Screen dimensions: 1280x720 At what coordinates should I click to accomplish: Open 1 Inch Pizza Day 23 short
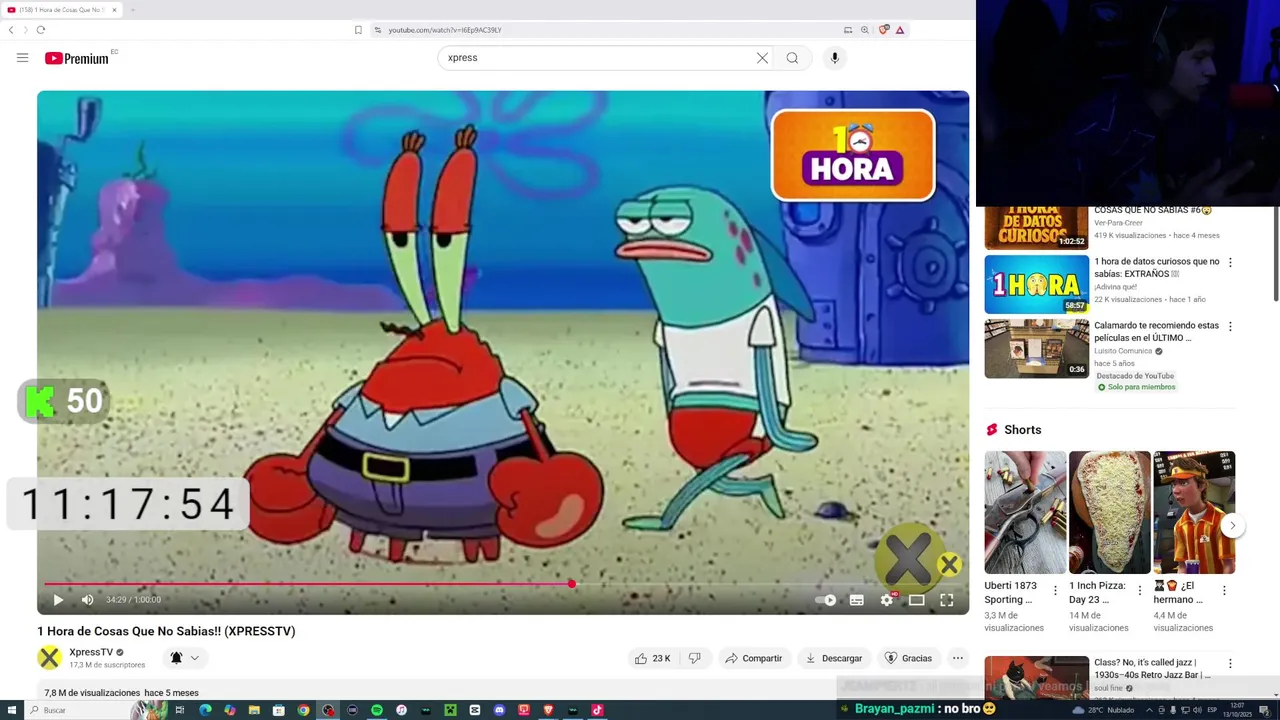coord(1109,512)
